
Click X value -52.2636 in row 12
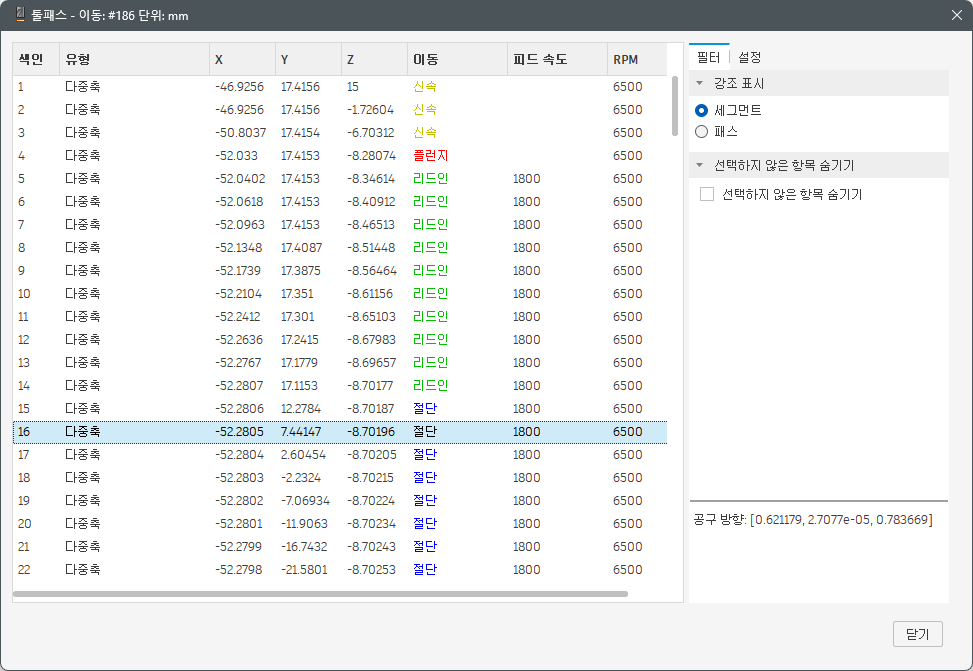click(239, 340)
